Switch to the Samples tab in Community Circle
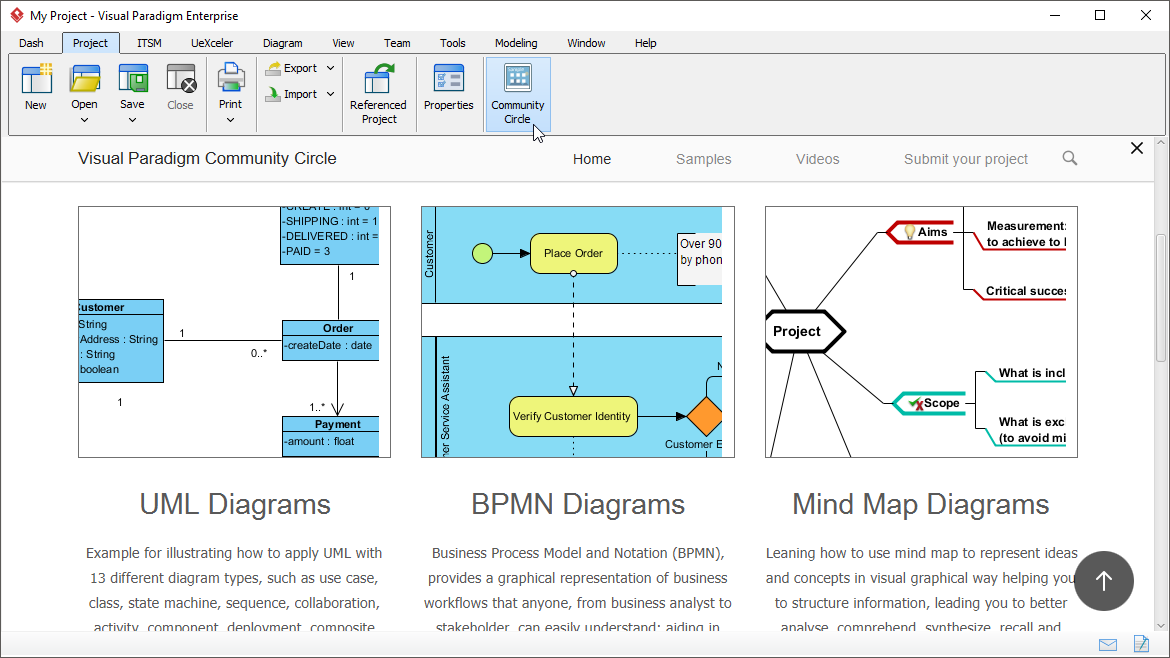1170x658 pixels. pyautogui.click(x=703, y=158)
